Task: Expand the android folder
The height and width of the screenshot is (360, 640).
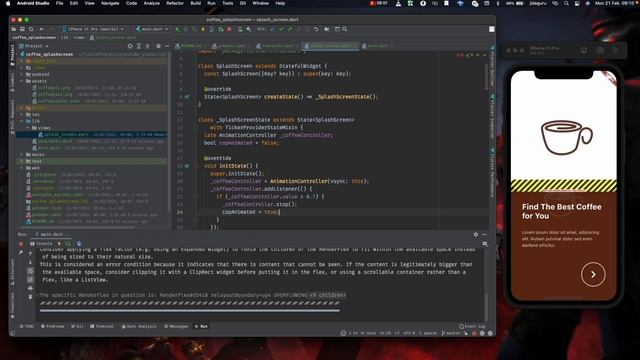Action: [x=22, y=75]
